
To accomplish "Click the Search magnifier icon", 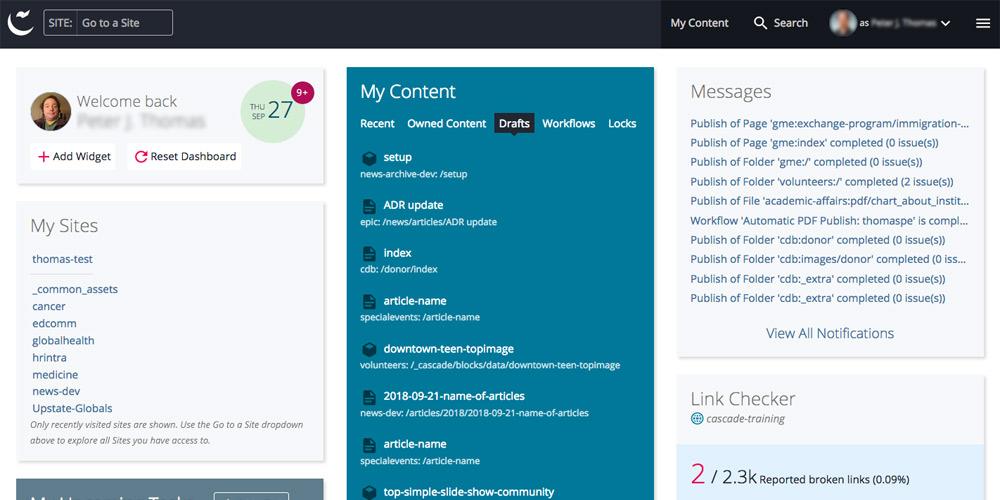I will (760, 23).
